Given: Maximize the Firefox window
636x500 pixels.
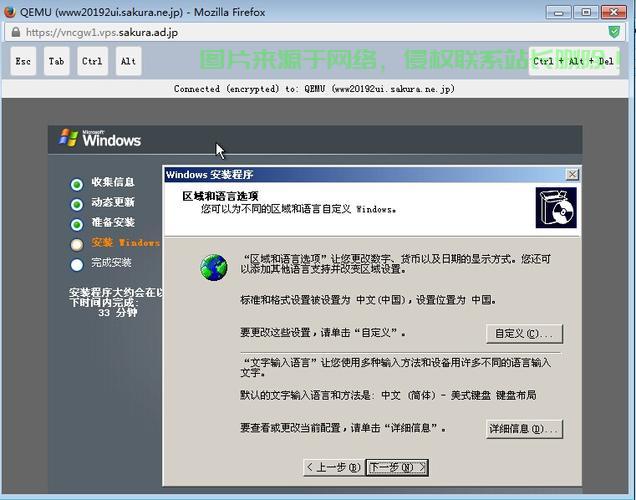Looking at the screenshot, I should tap(586, 11).
